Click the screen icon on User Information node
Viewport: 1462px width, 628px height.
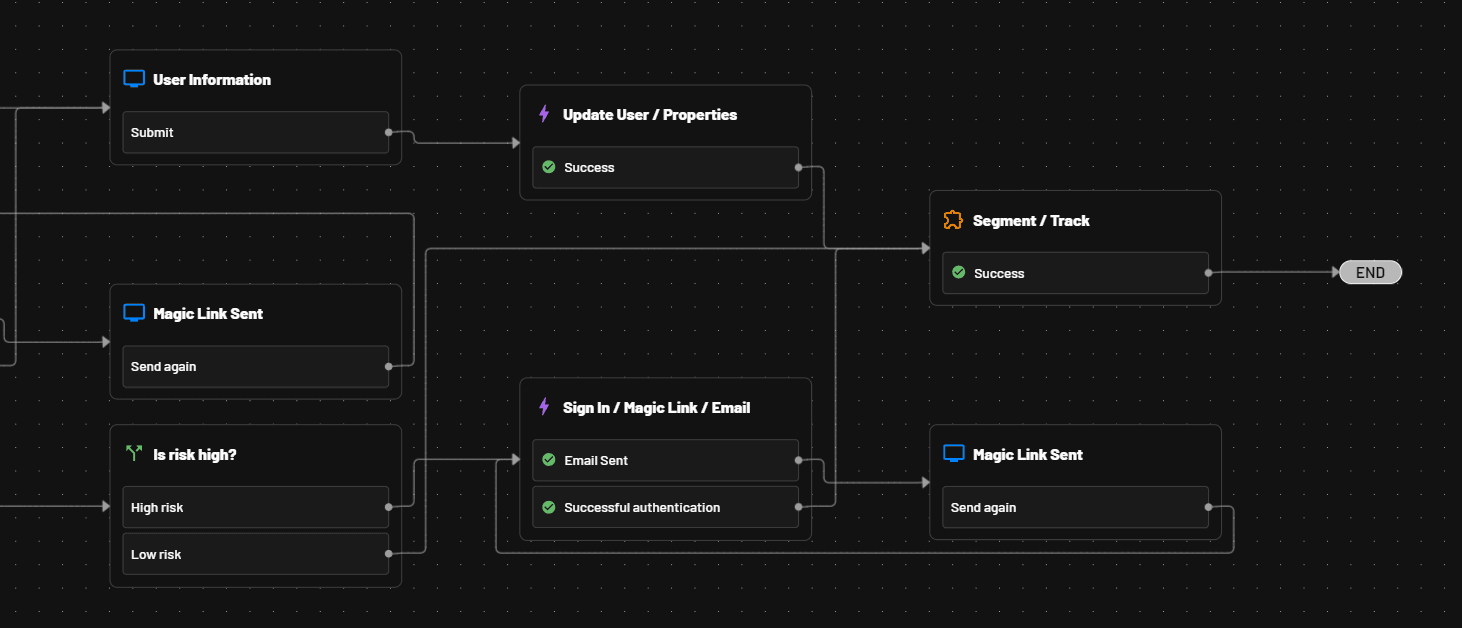[134, 79]
